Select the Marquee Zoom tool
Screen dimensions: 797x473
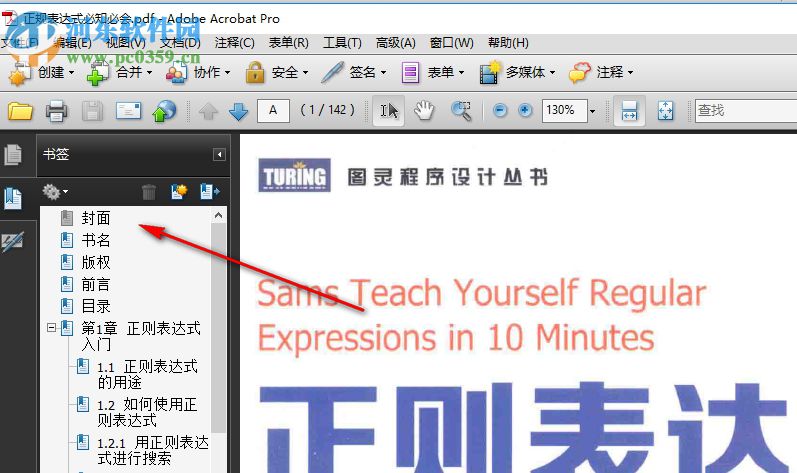(x=461, y=110)
